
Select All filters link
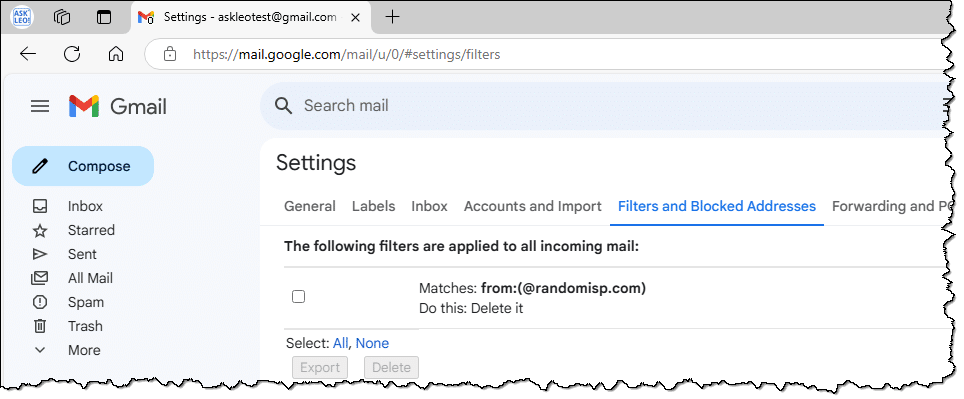click(340, 343)
